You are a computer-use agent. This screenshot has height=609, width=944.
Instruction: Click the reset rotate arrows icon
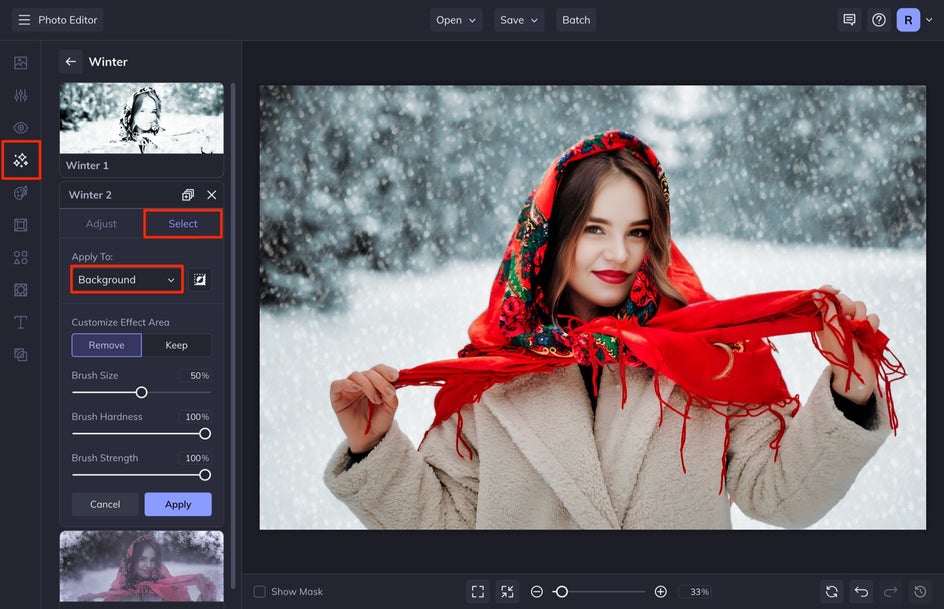(831, 592)
